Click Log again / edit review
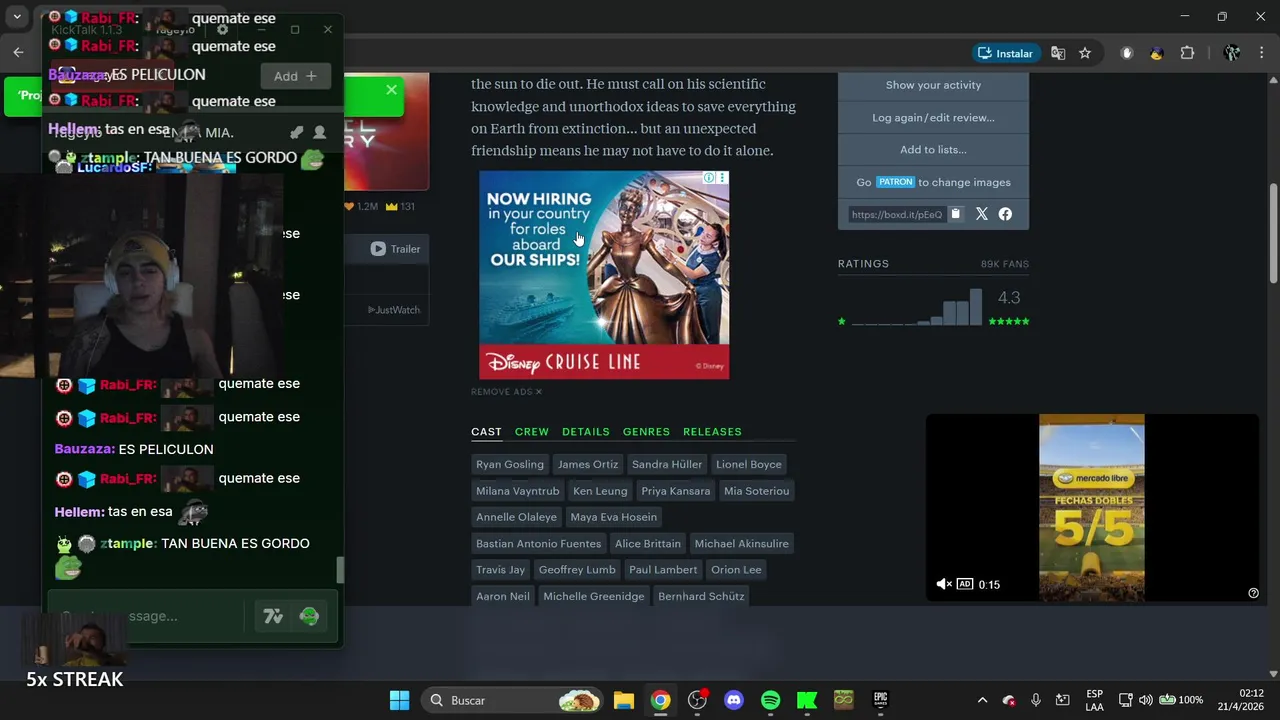Viewport: 1280px width, 720px height. click(x=933, y=118)
